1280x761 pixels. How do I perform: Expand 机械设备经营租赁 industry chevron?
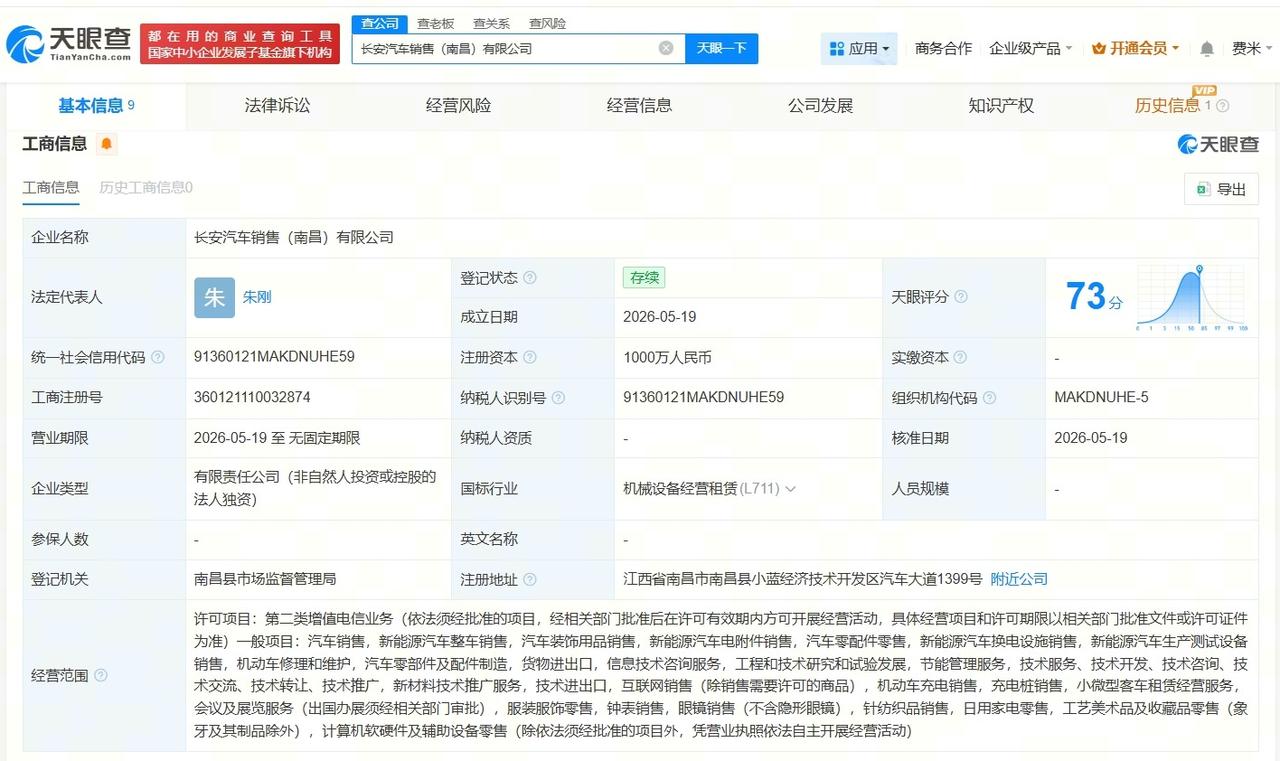[x=790, y=489]
